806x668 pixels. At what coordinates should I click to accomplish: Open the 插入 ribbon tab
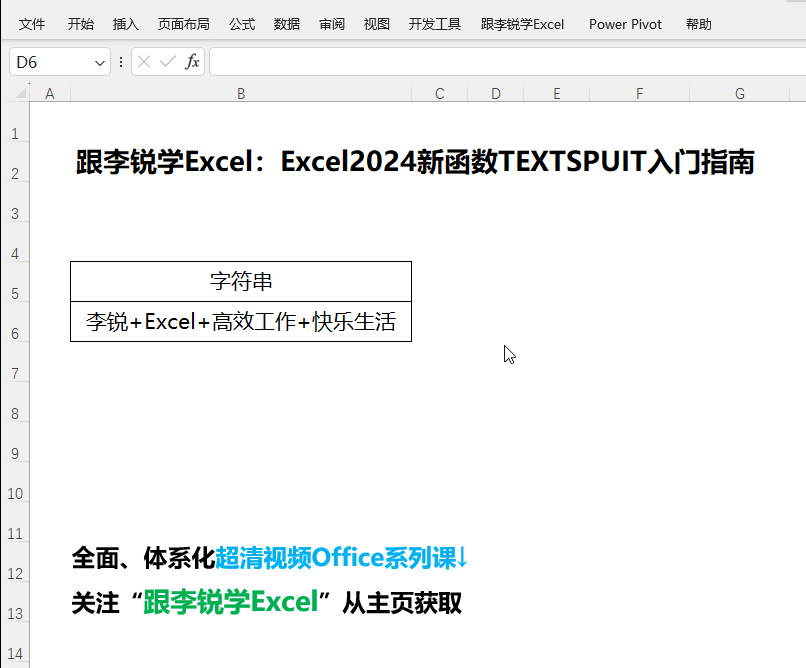[x=126, y=24]
